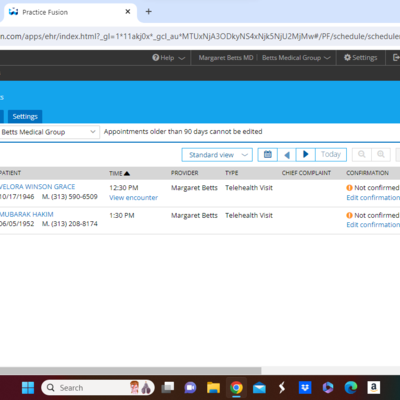Screen dimensions: 400x400
Task: Click warning icon for Velora's confirmation
Action: click(x=349, y=188)
